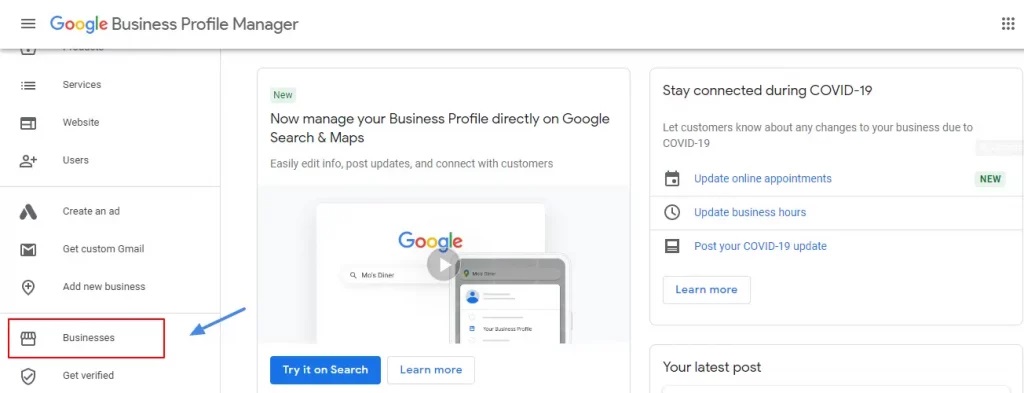
Task: Click the Services list icon
Action: click(x=28, y=86)
